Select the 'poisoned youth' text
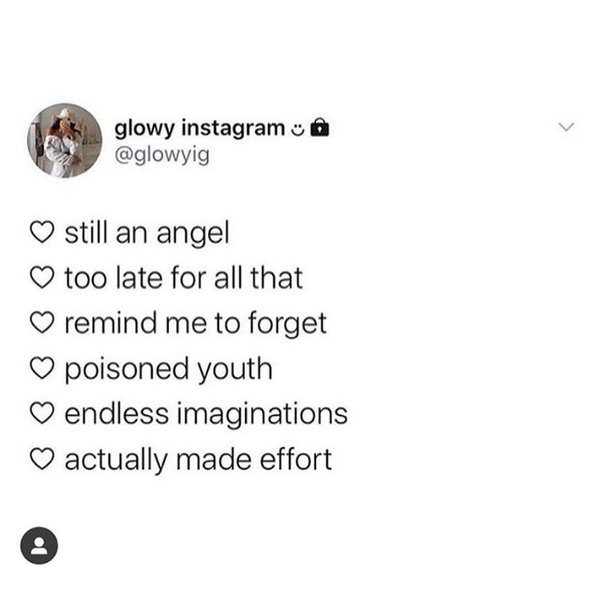Image resolution: width=600 pixels, height=600 pixels. point(168,370)
